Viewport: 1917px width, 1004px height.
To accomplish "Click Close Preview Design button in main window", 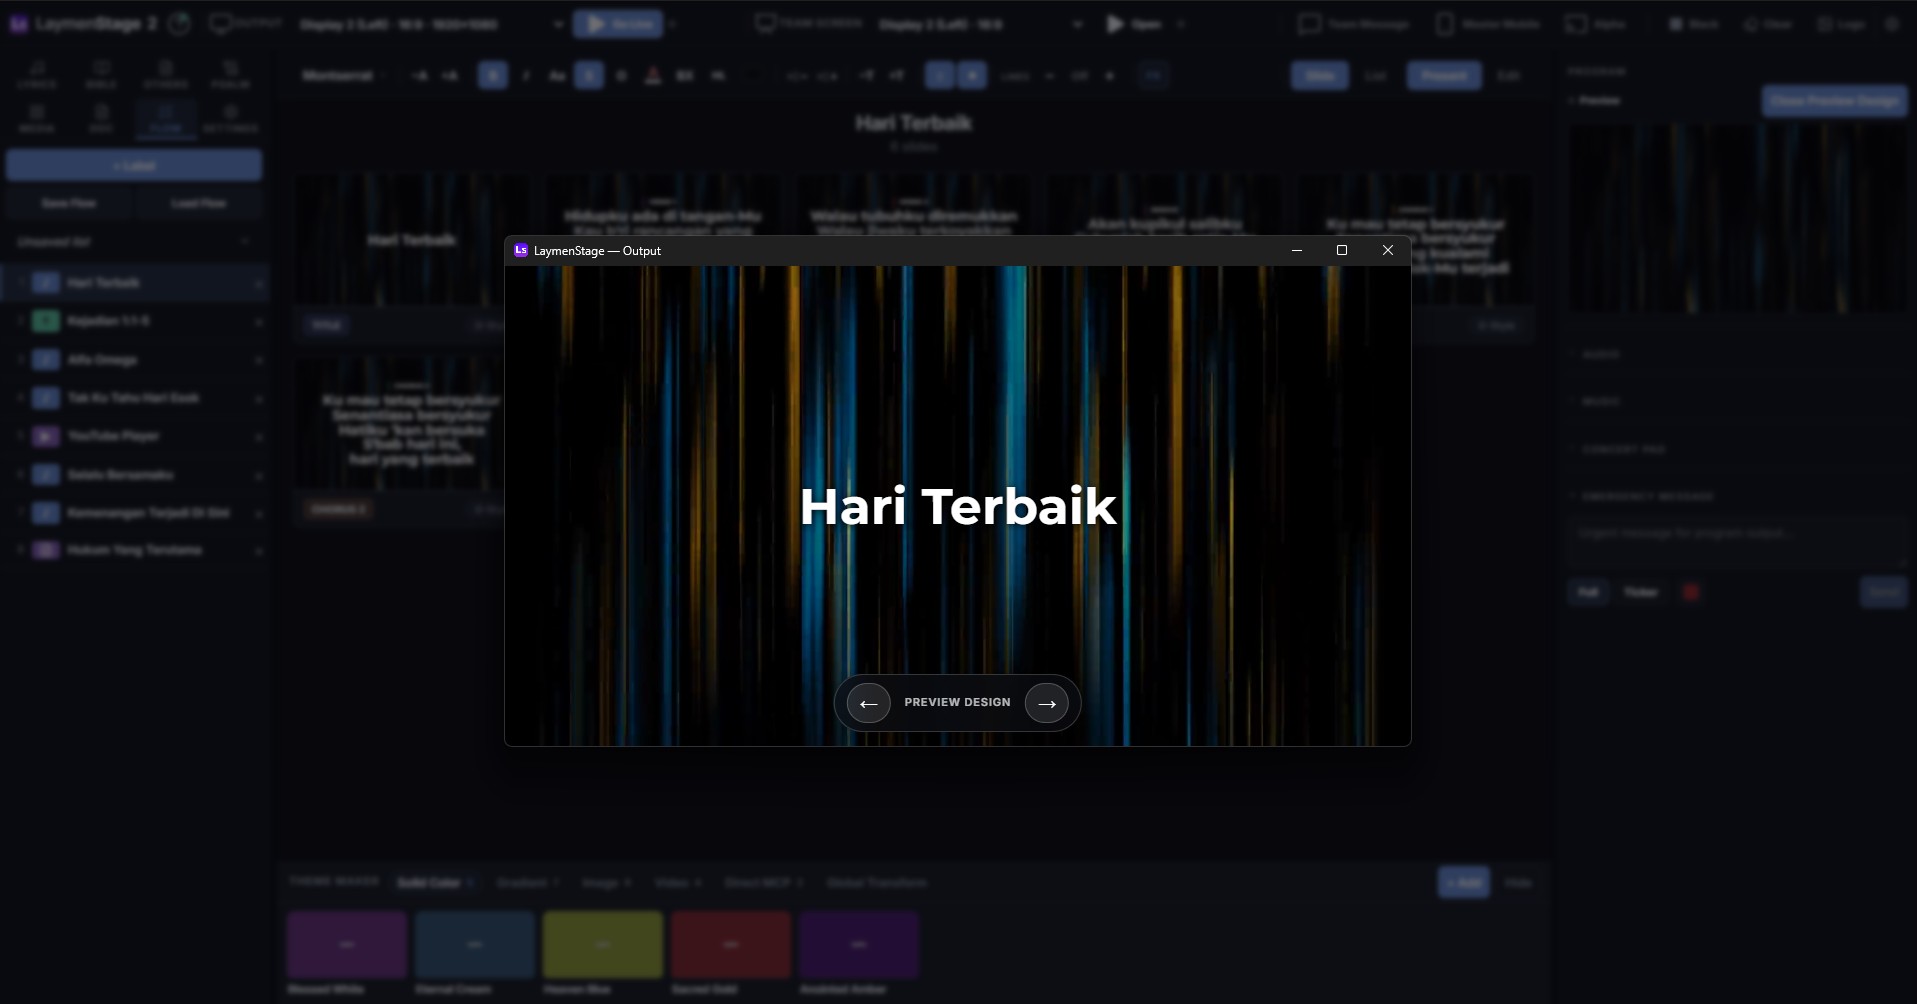I will (1835, 101).
